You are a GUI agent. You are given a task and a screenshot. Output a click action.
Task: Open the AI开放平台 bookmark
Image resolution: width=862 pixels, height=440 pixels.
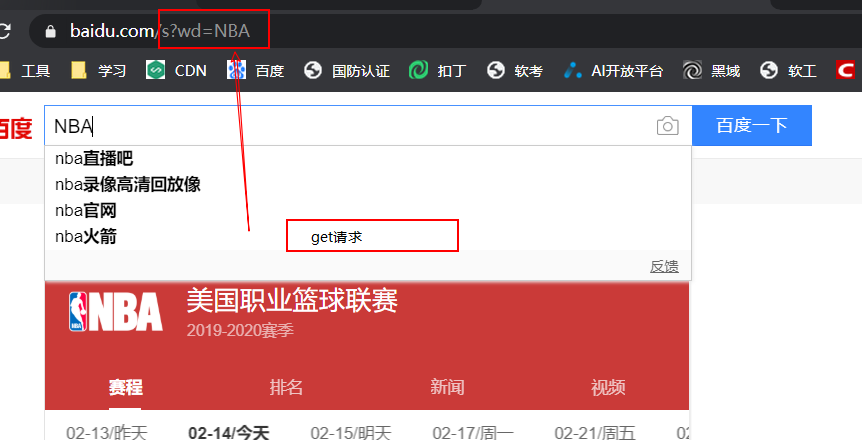pyautogui.click(x=614, y=70)
